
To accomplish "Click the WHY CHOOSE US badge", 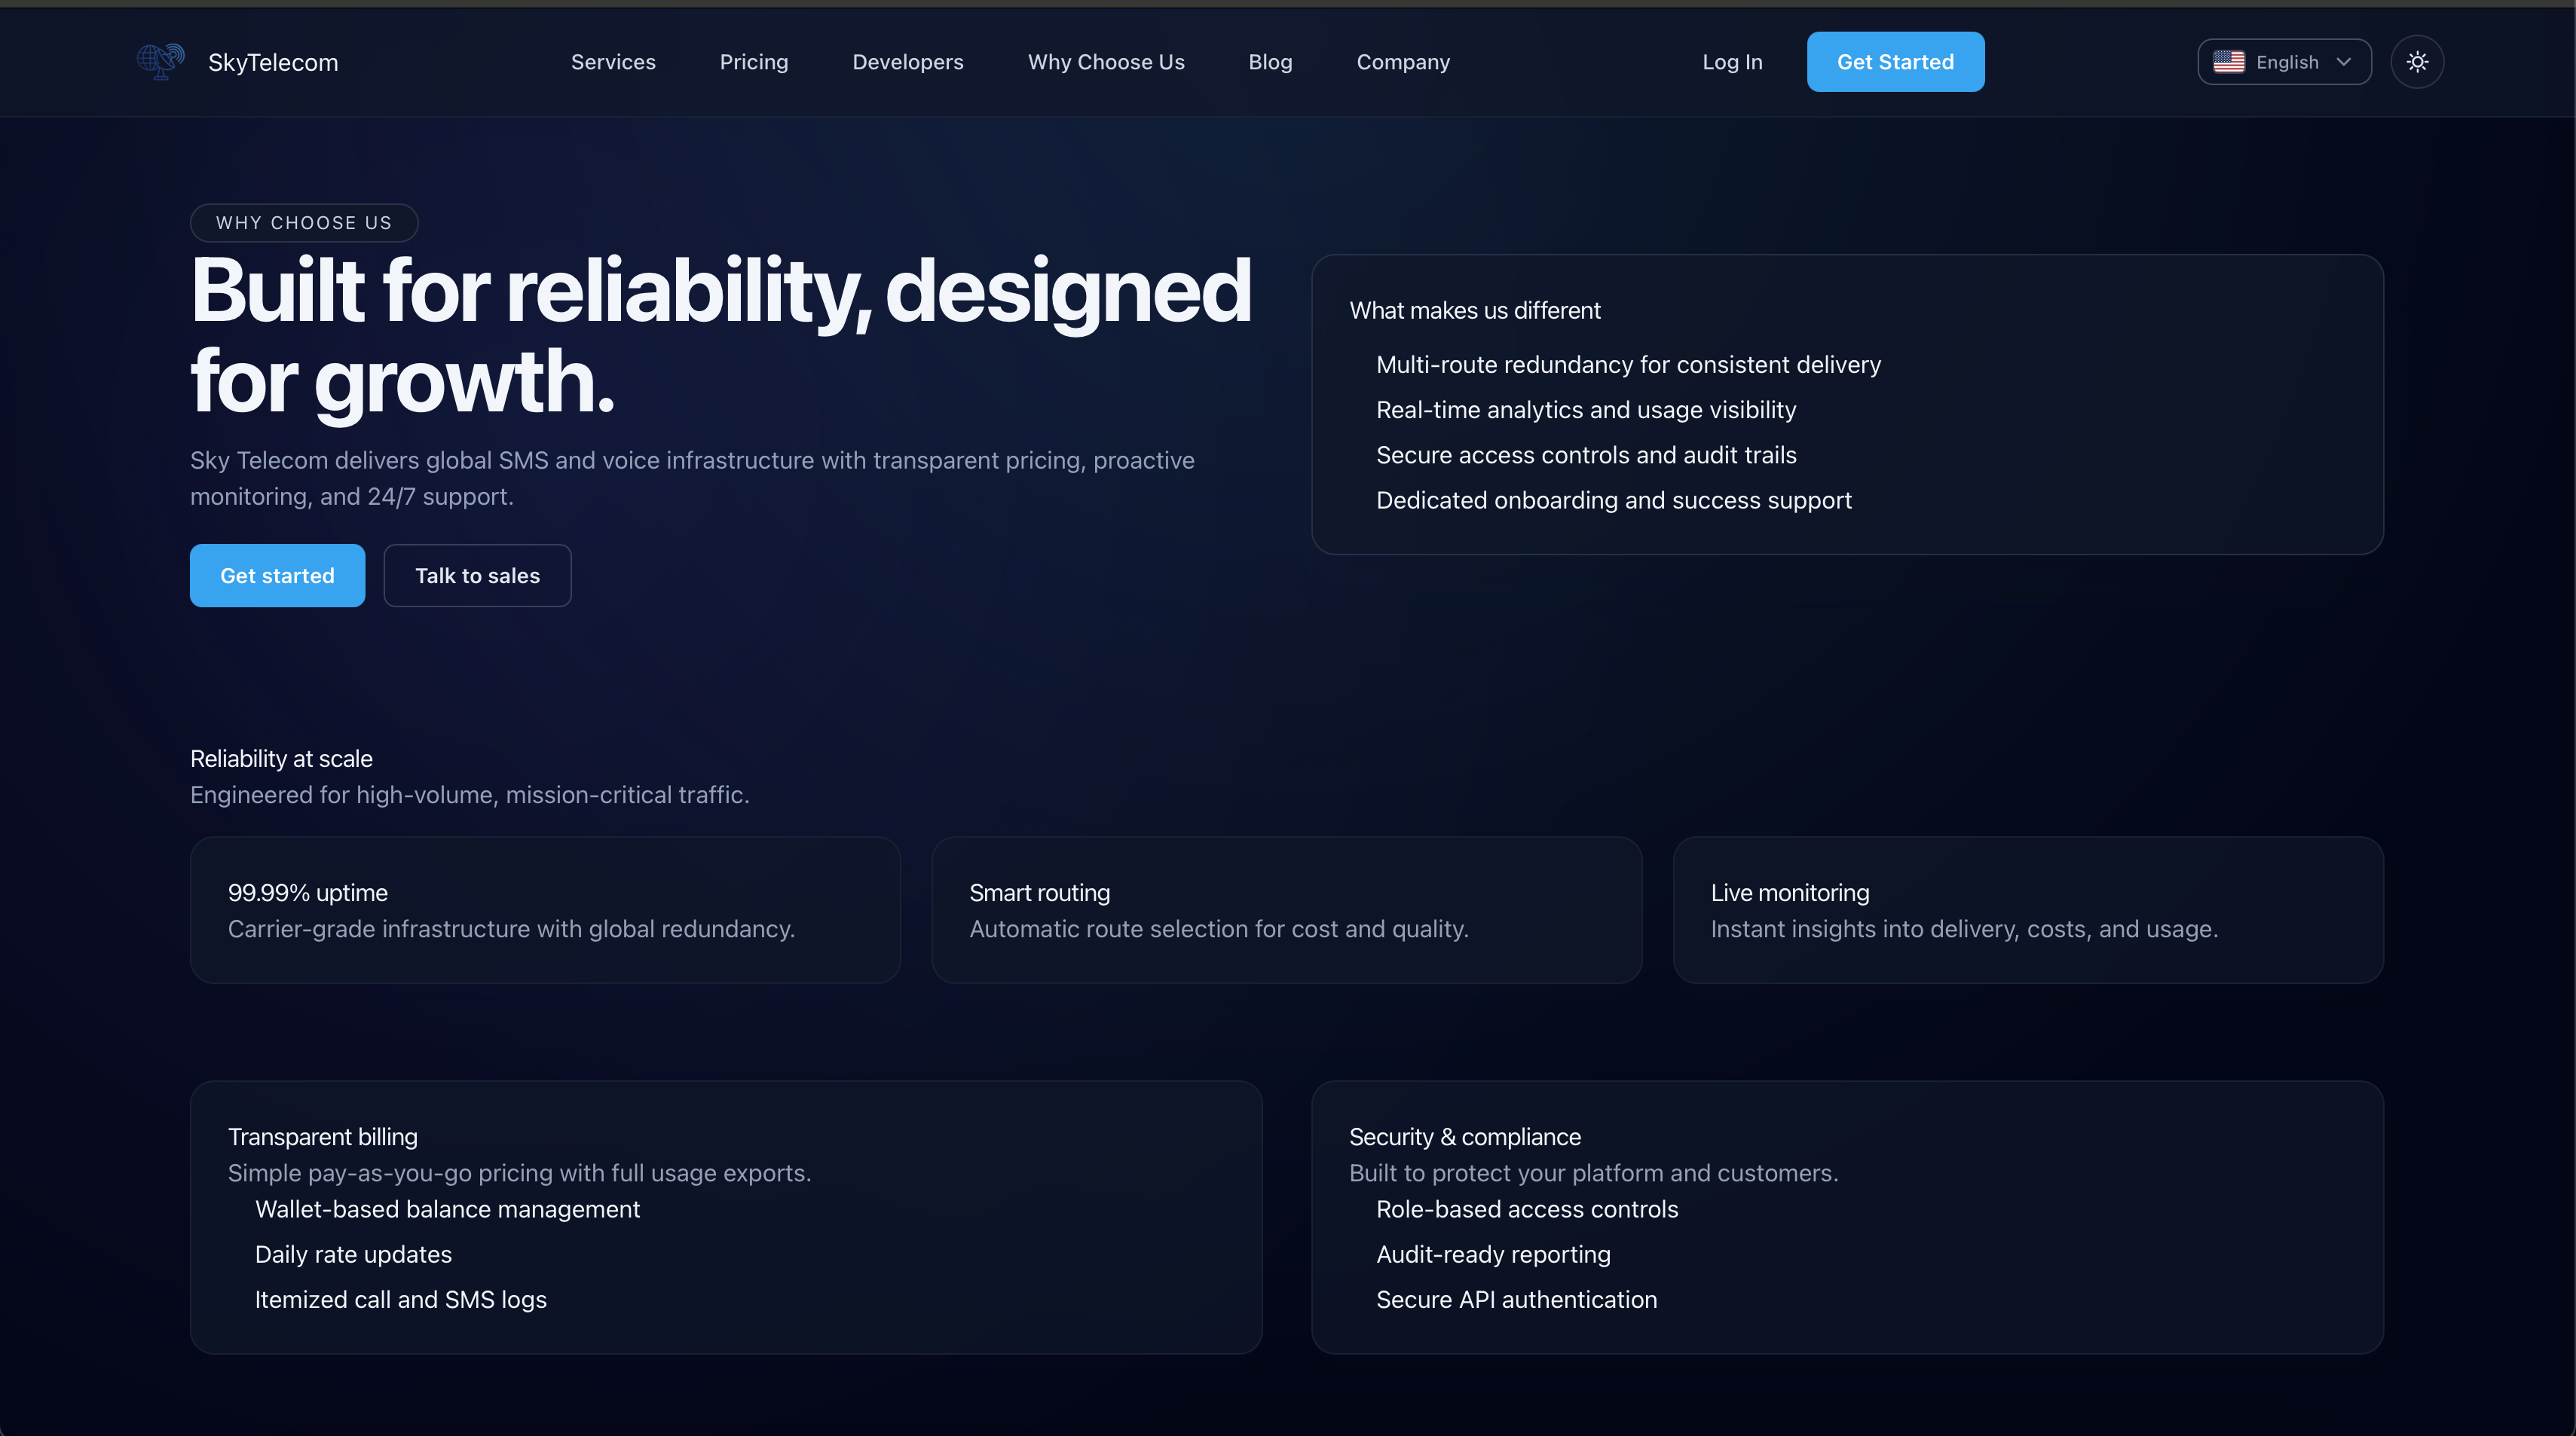I will [304, 222].
